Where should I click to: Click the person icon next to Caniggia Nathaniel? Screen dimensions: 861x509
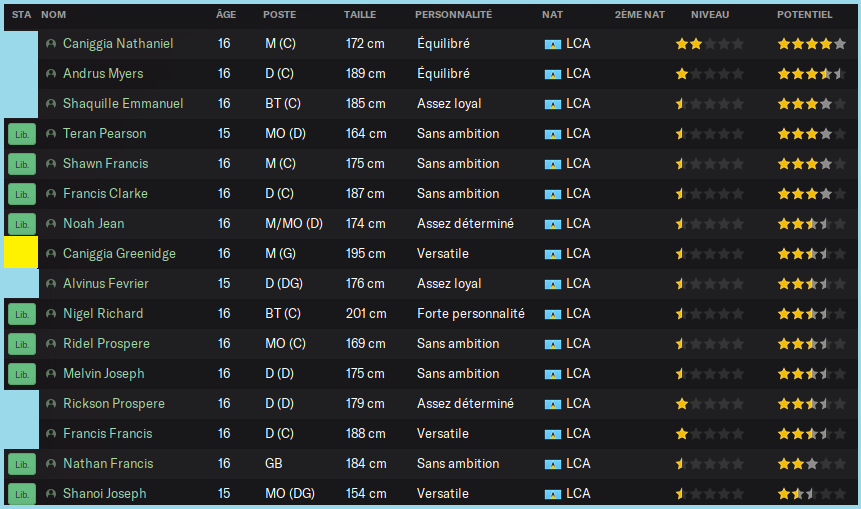(51, 44)
